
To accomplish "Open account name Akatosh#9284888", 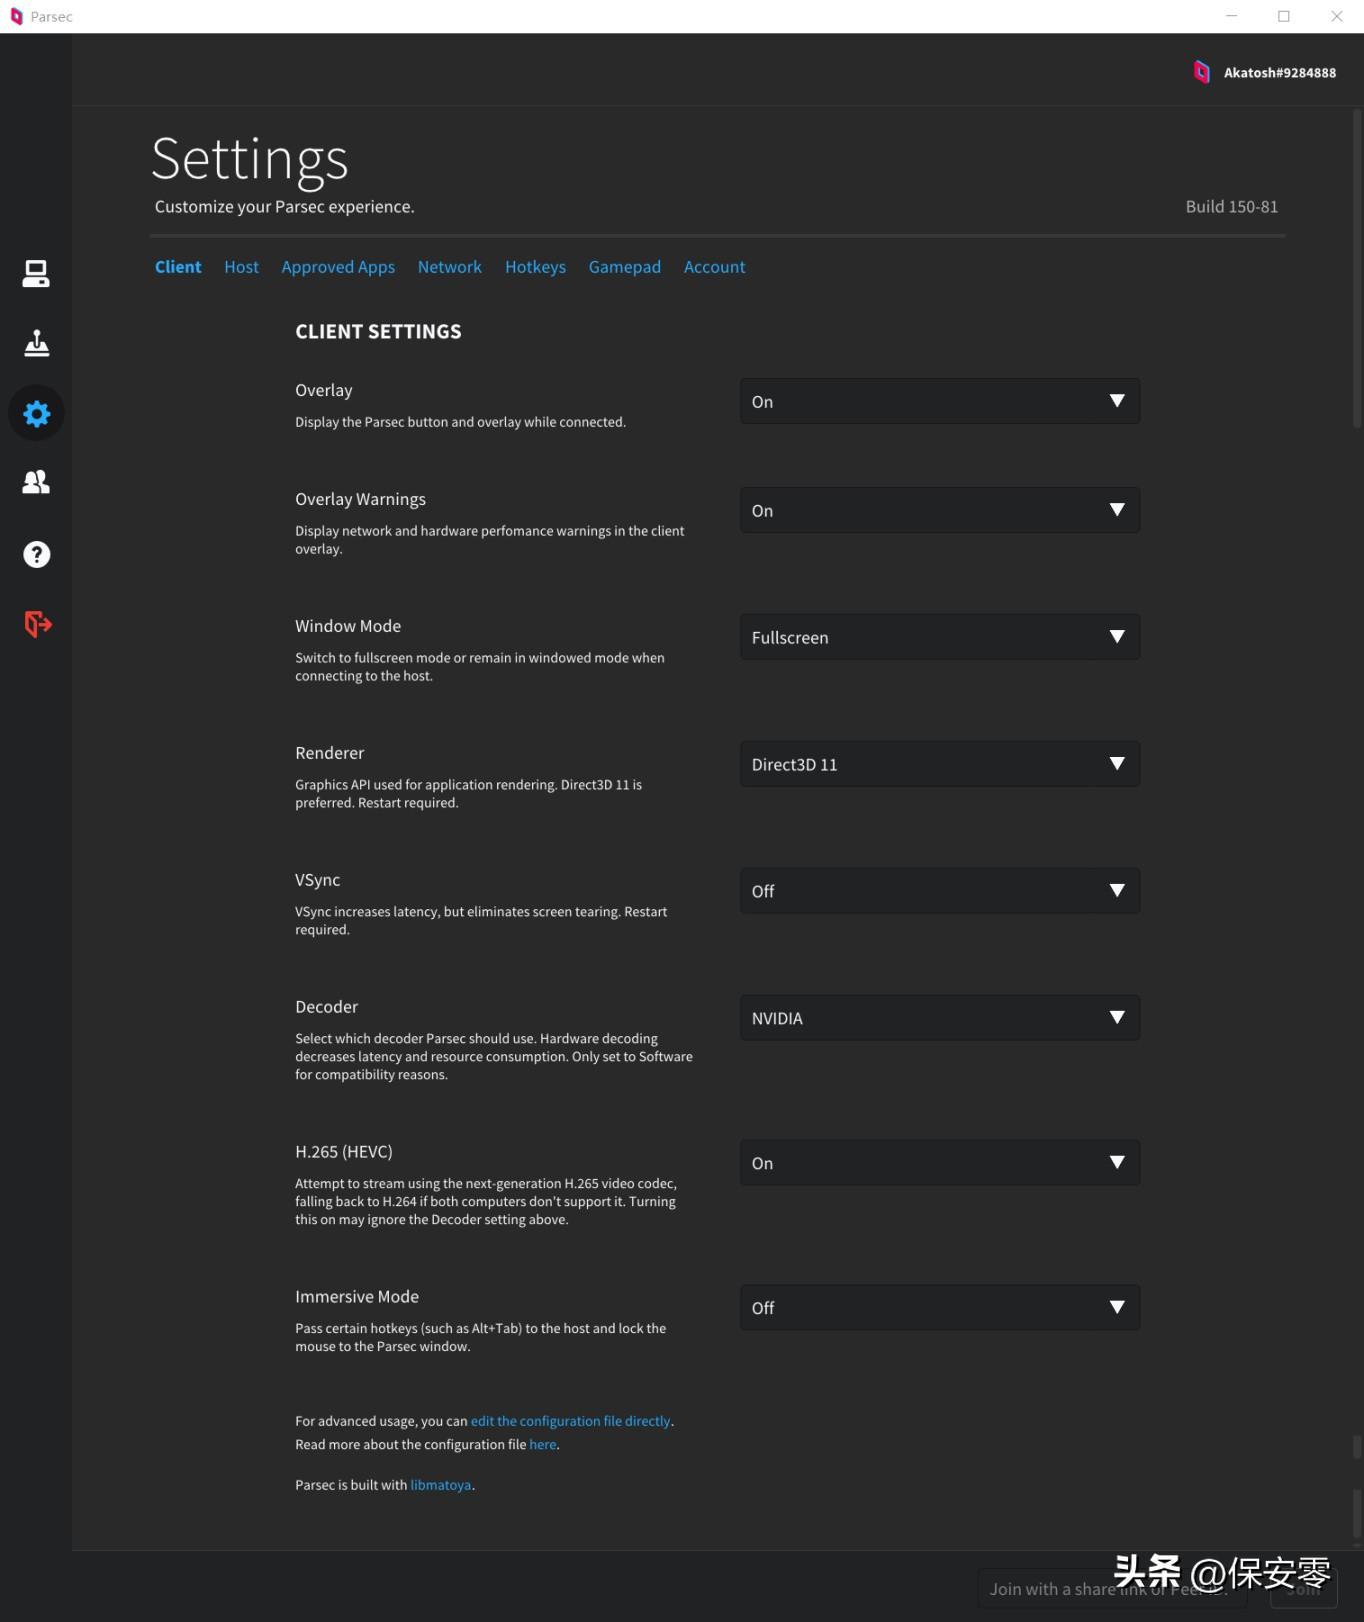I will 1279,73.
